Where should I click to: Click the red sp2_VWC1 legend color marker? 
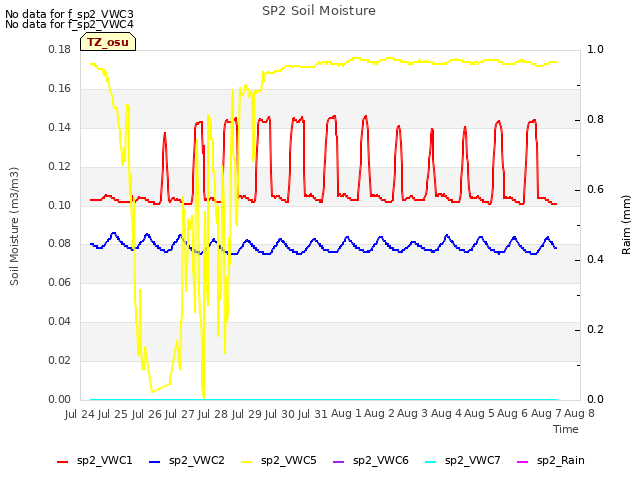coord(62,462)
